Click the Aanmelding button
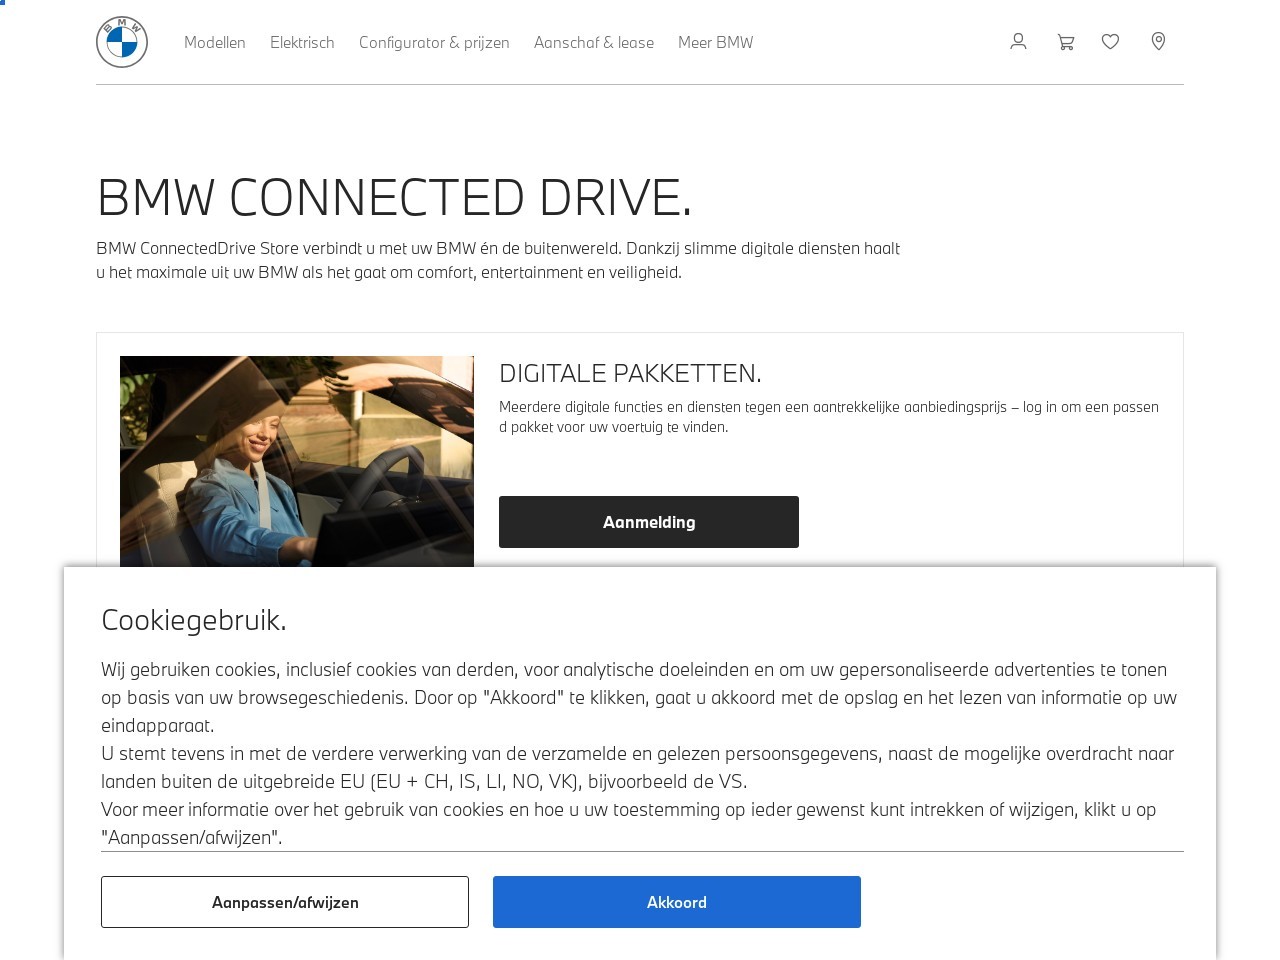Image resolution: width=1280 pixels, height=960 pixels. [x=649, y=522]
